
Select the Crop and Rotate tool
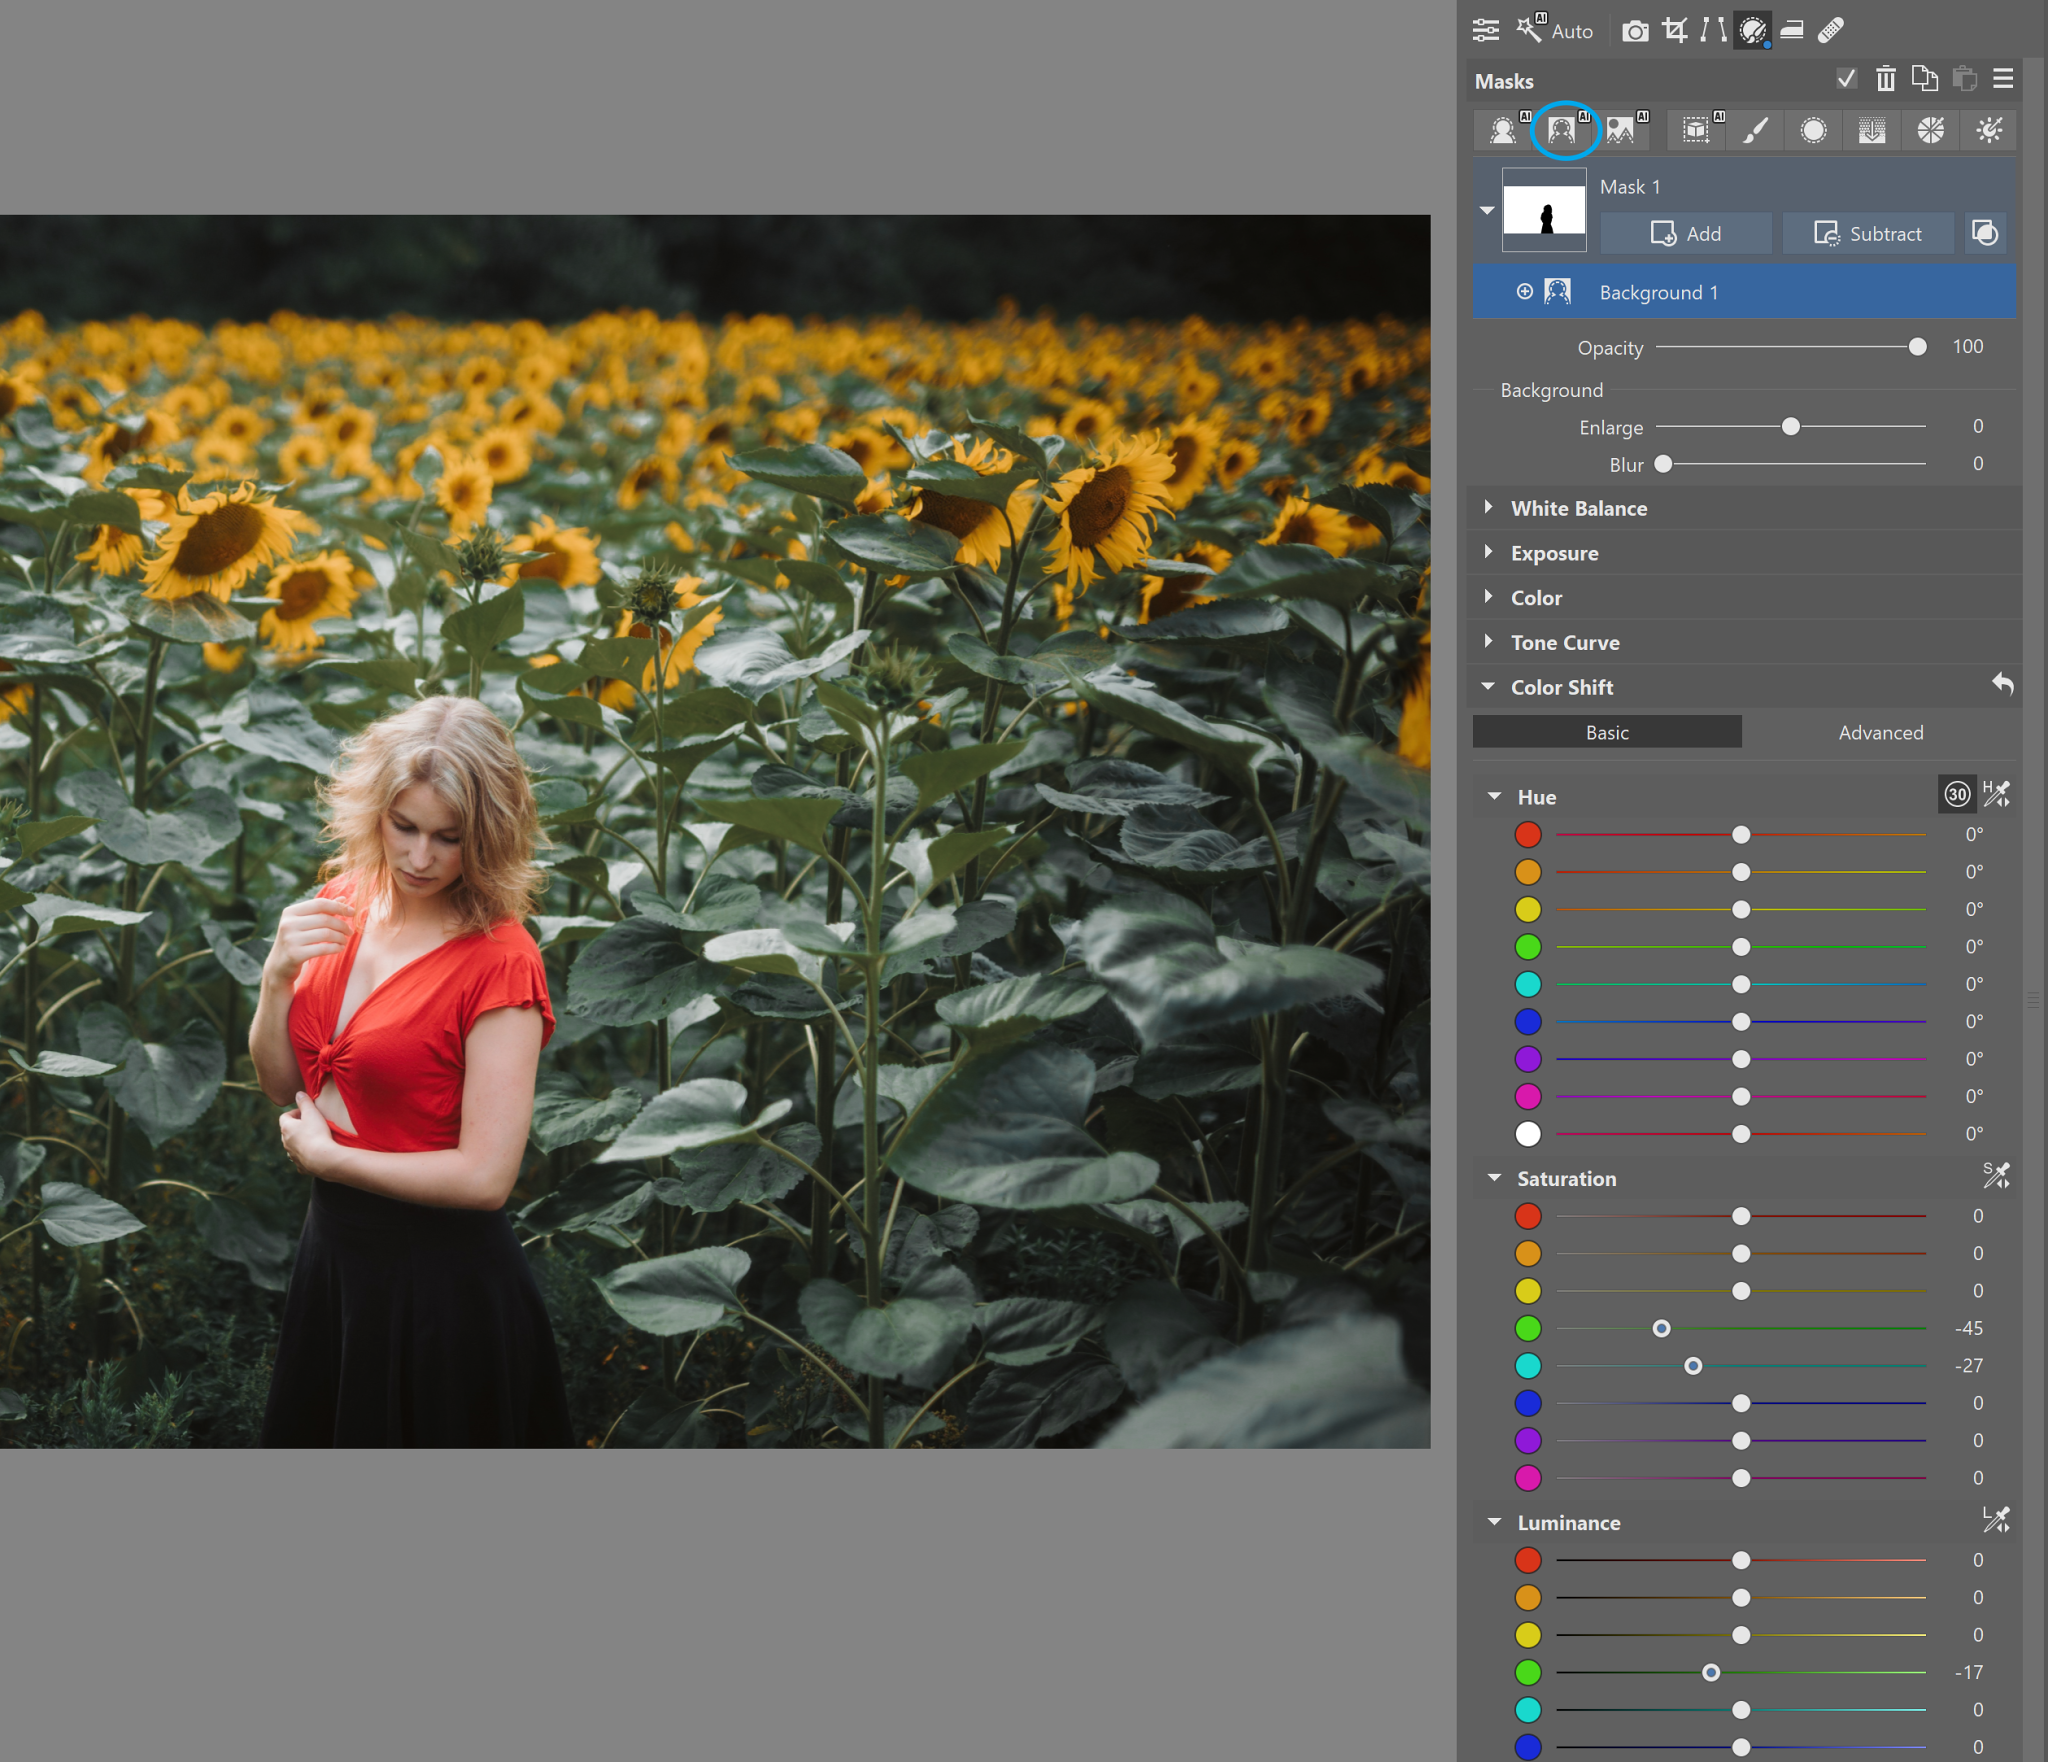click(x=1675, y=30)
